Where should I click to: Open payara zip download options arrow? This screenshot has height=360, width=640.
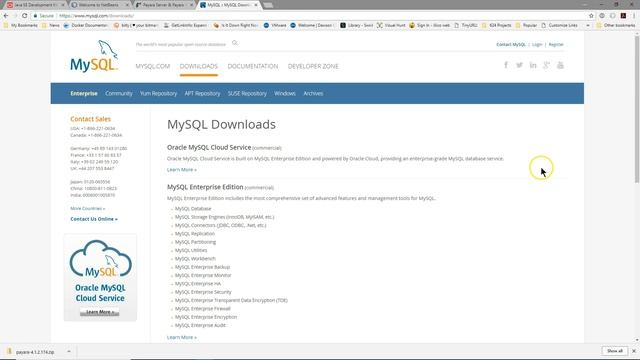point(69,351)
